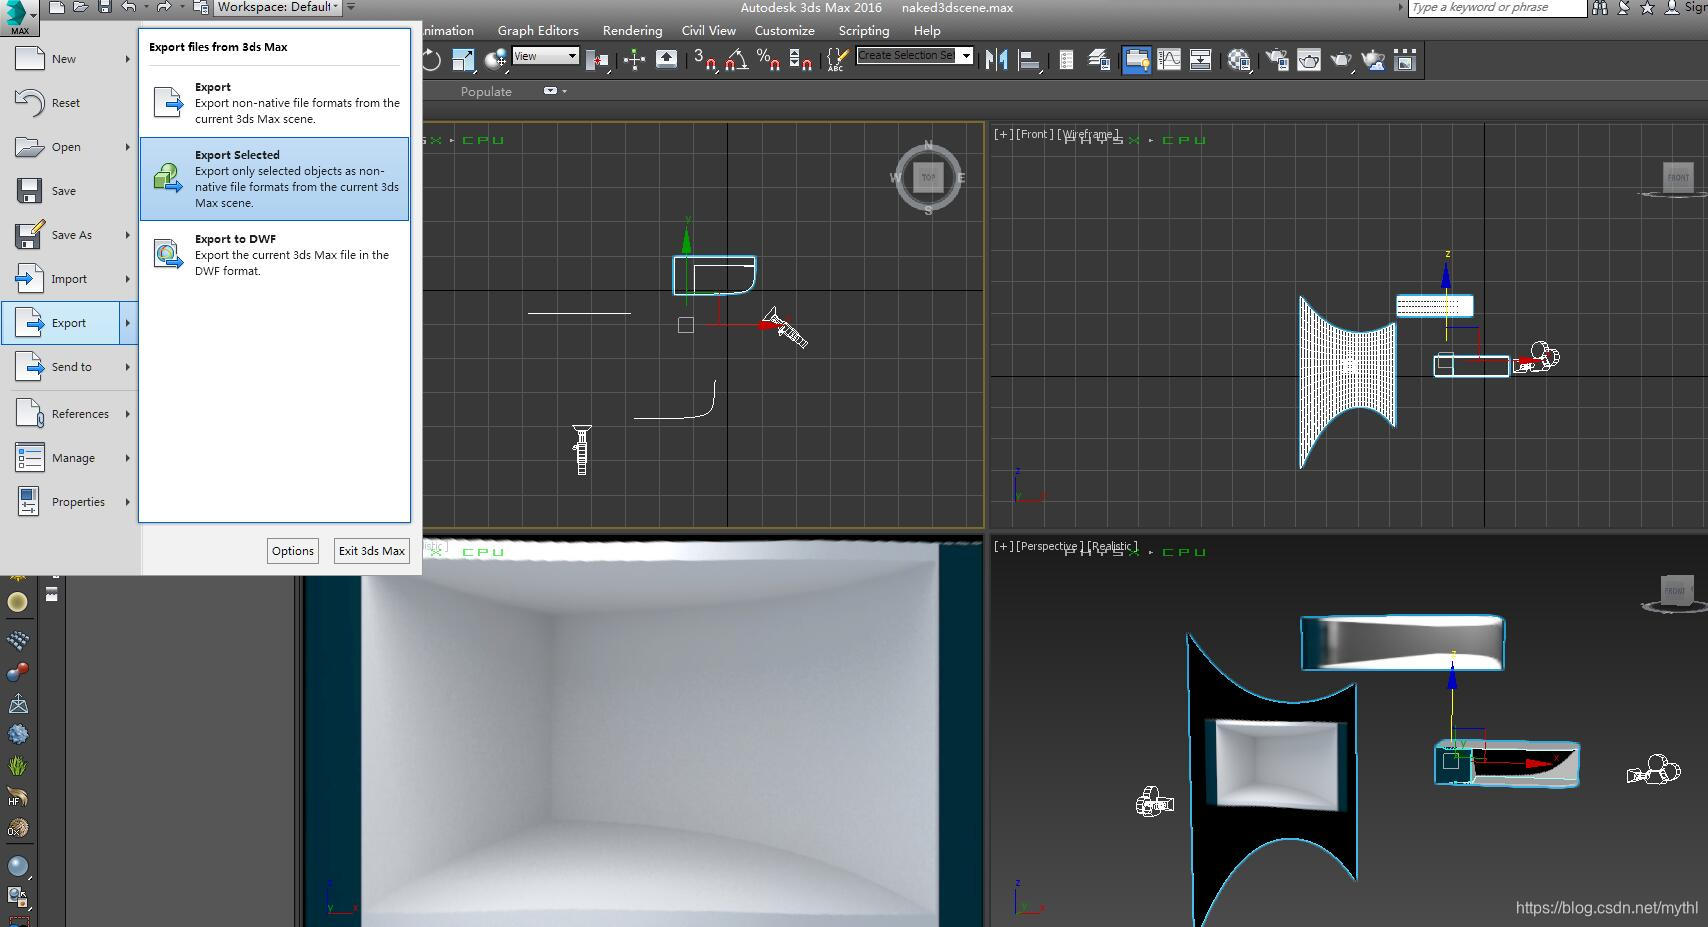Open the Workspace: Default dropdown
Screen dimensions: 1708x927
coord(278,7)
